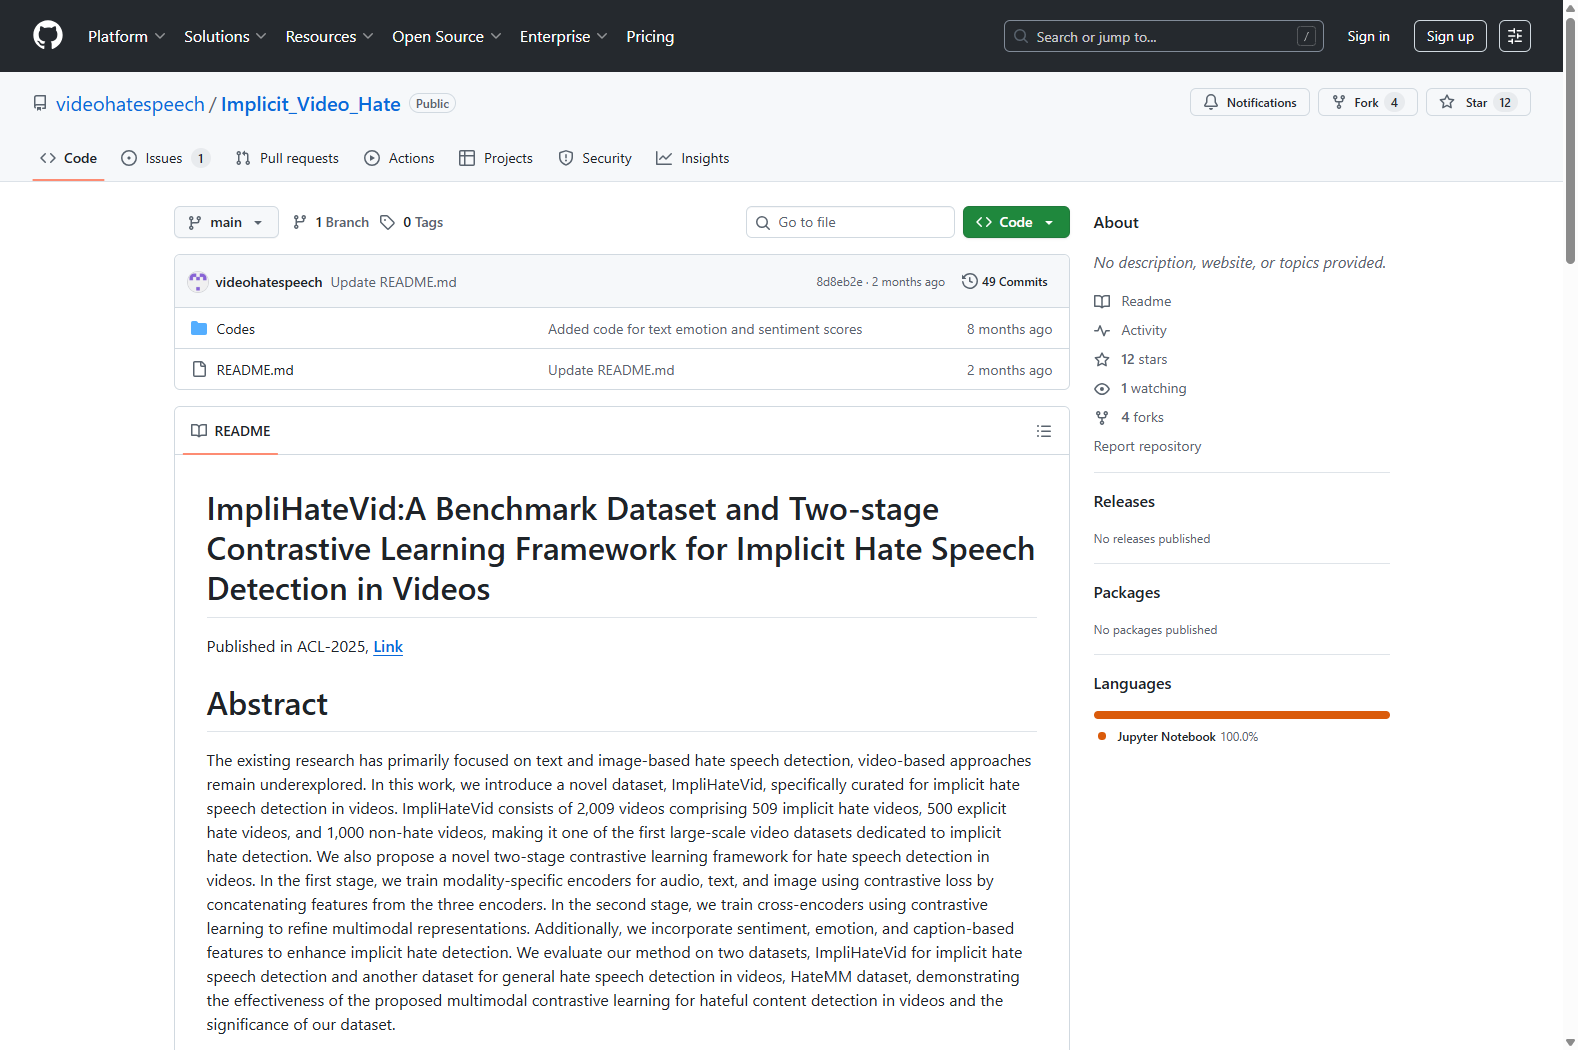Click the bell icon on Notifications

[1211, 102]
